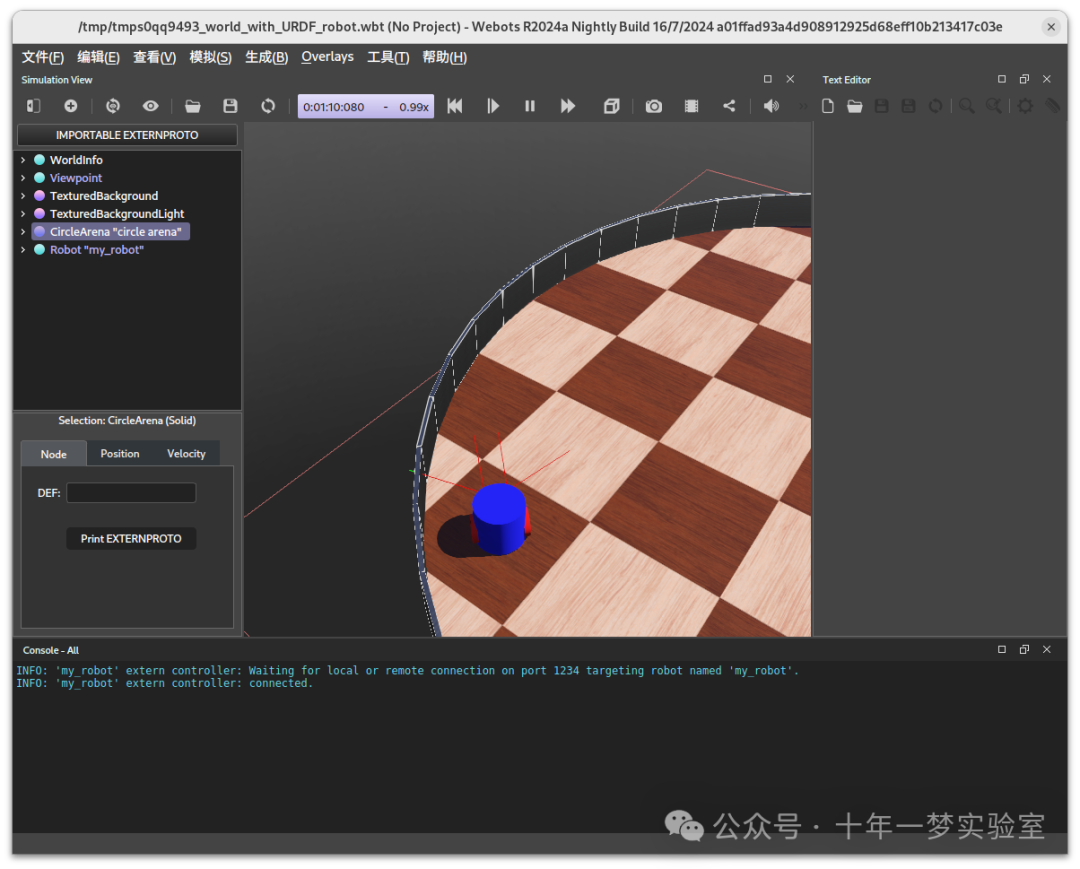Open the 文件(F) menu
This screenshot has height=869, width=1080.
43,57
